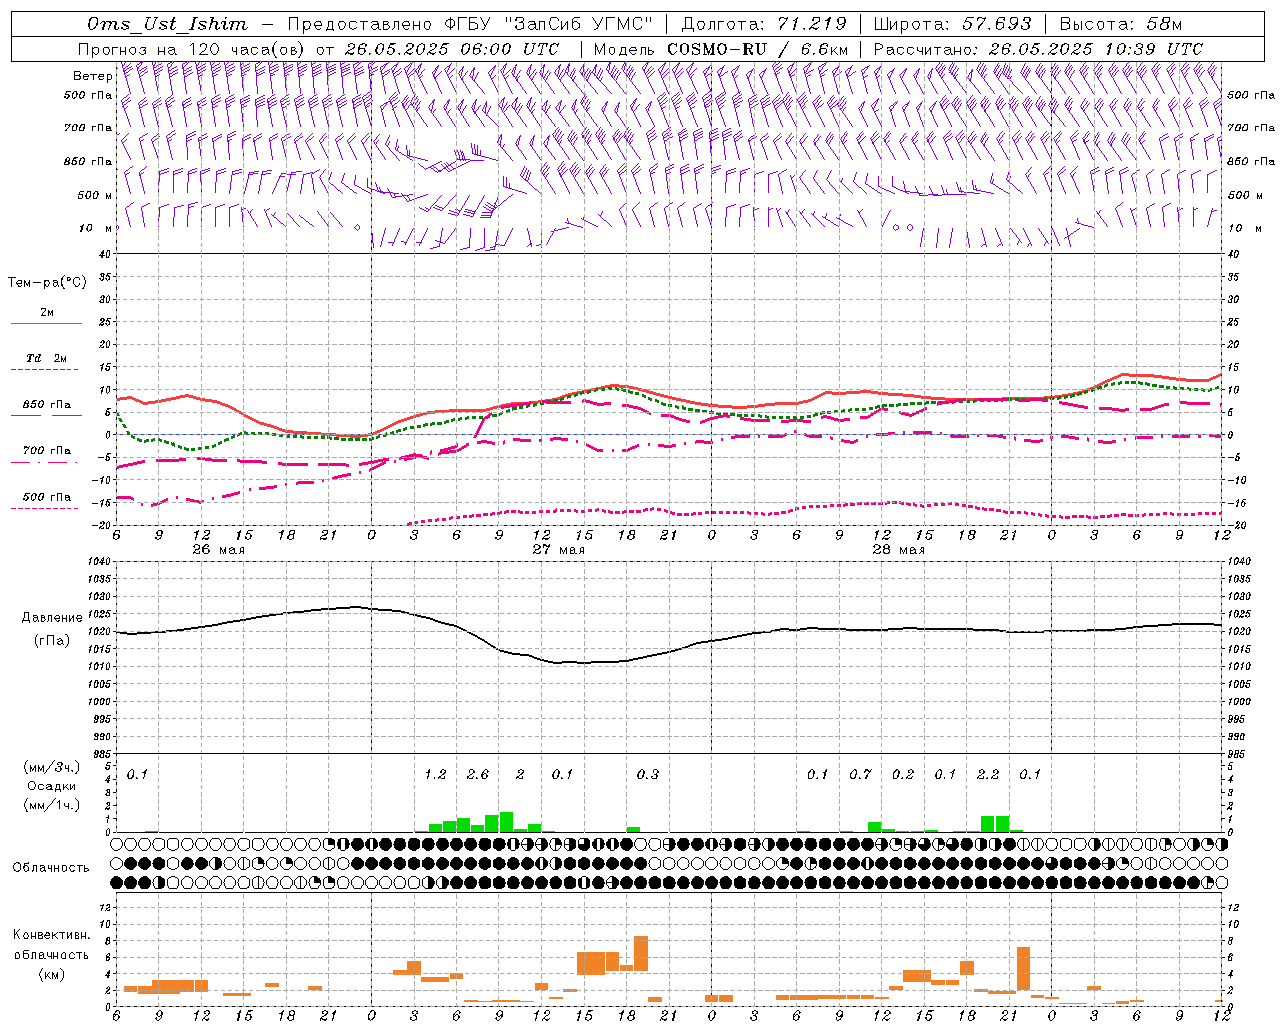Select the Модель COSMO-RU / 6.6км label
Image resolution: width=1280 pixels, height=1024 pixels.
coord(721,49)
